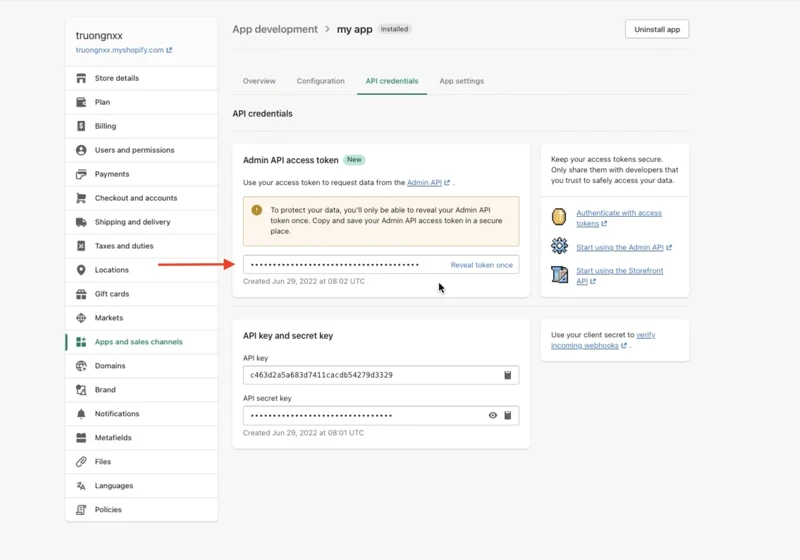Image resolution: width=800 pixels, height=560 pixels.
Task: Click the Gift cards icon
Action: pos(81,294)
